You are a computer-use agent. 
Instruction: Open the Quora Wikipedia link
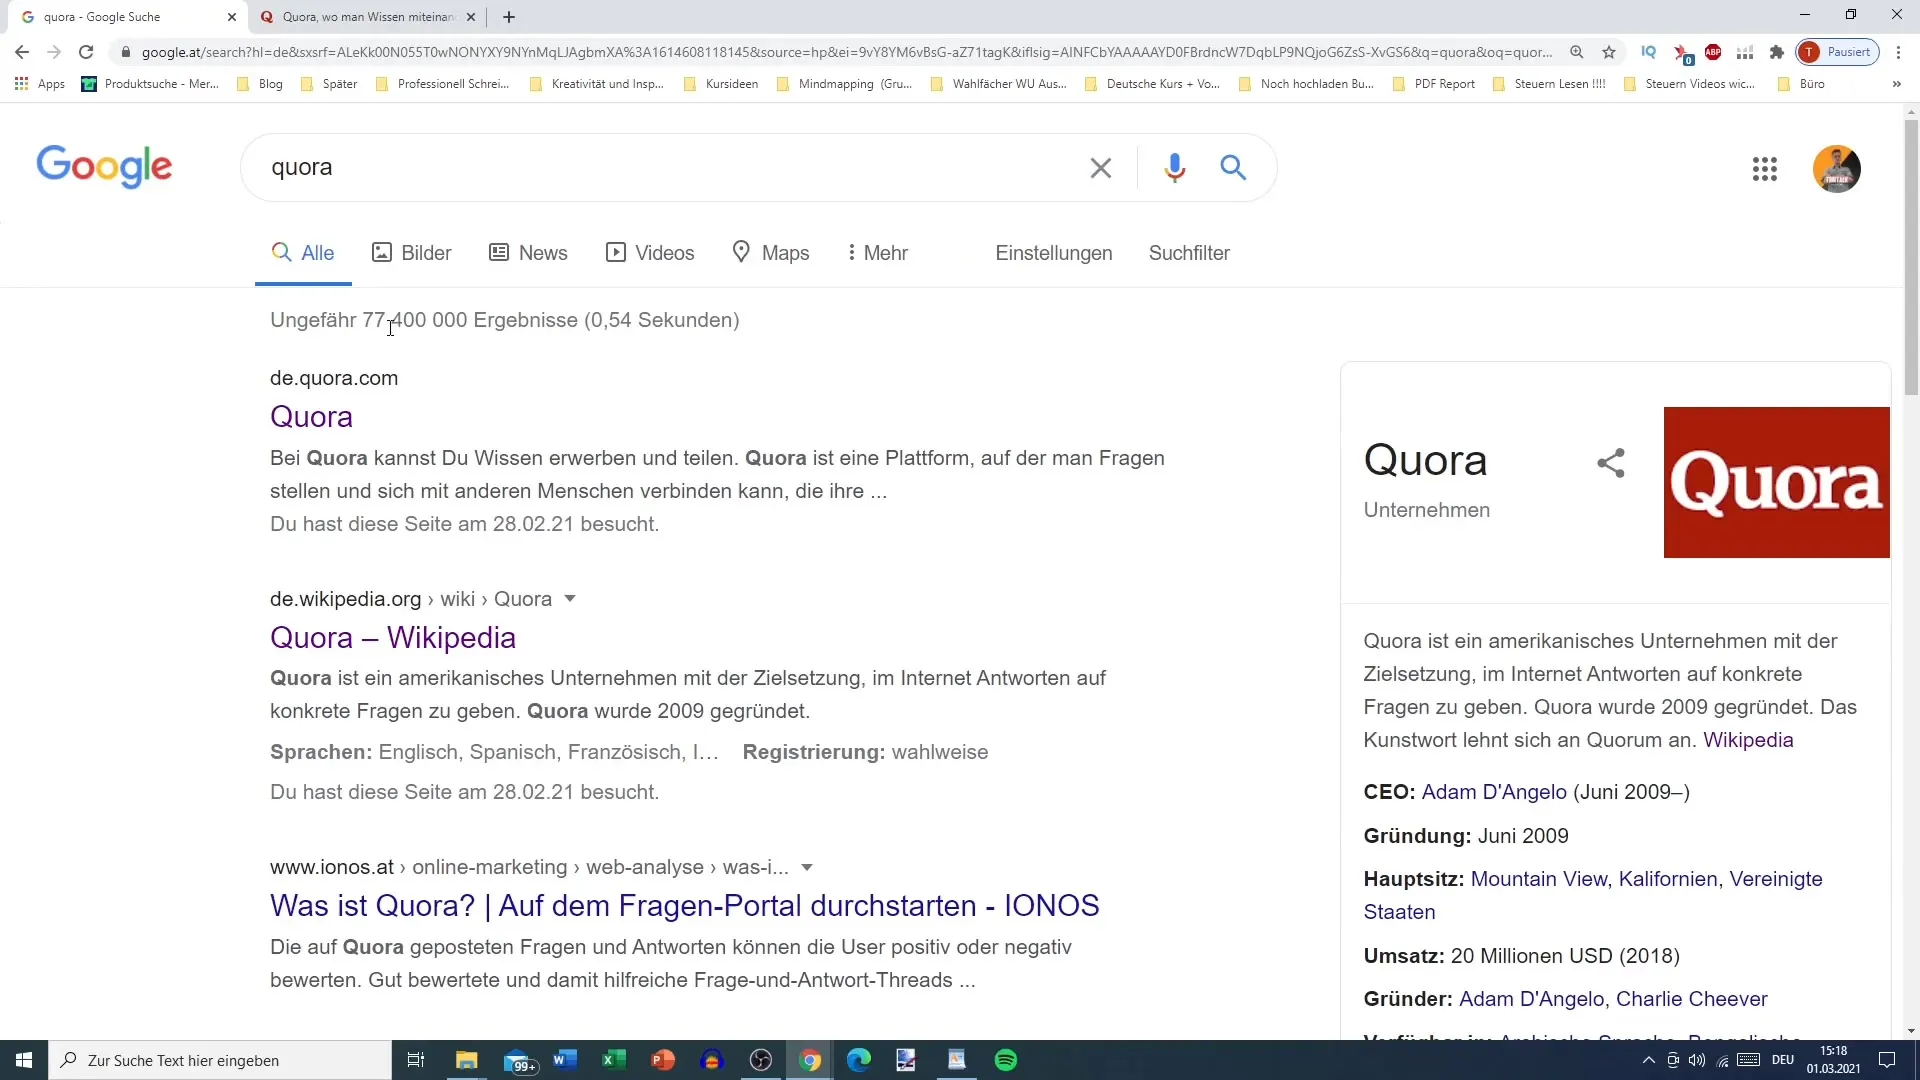tap(393, 637)
